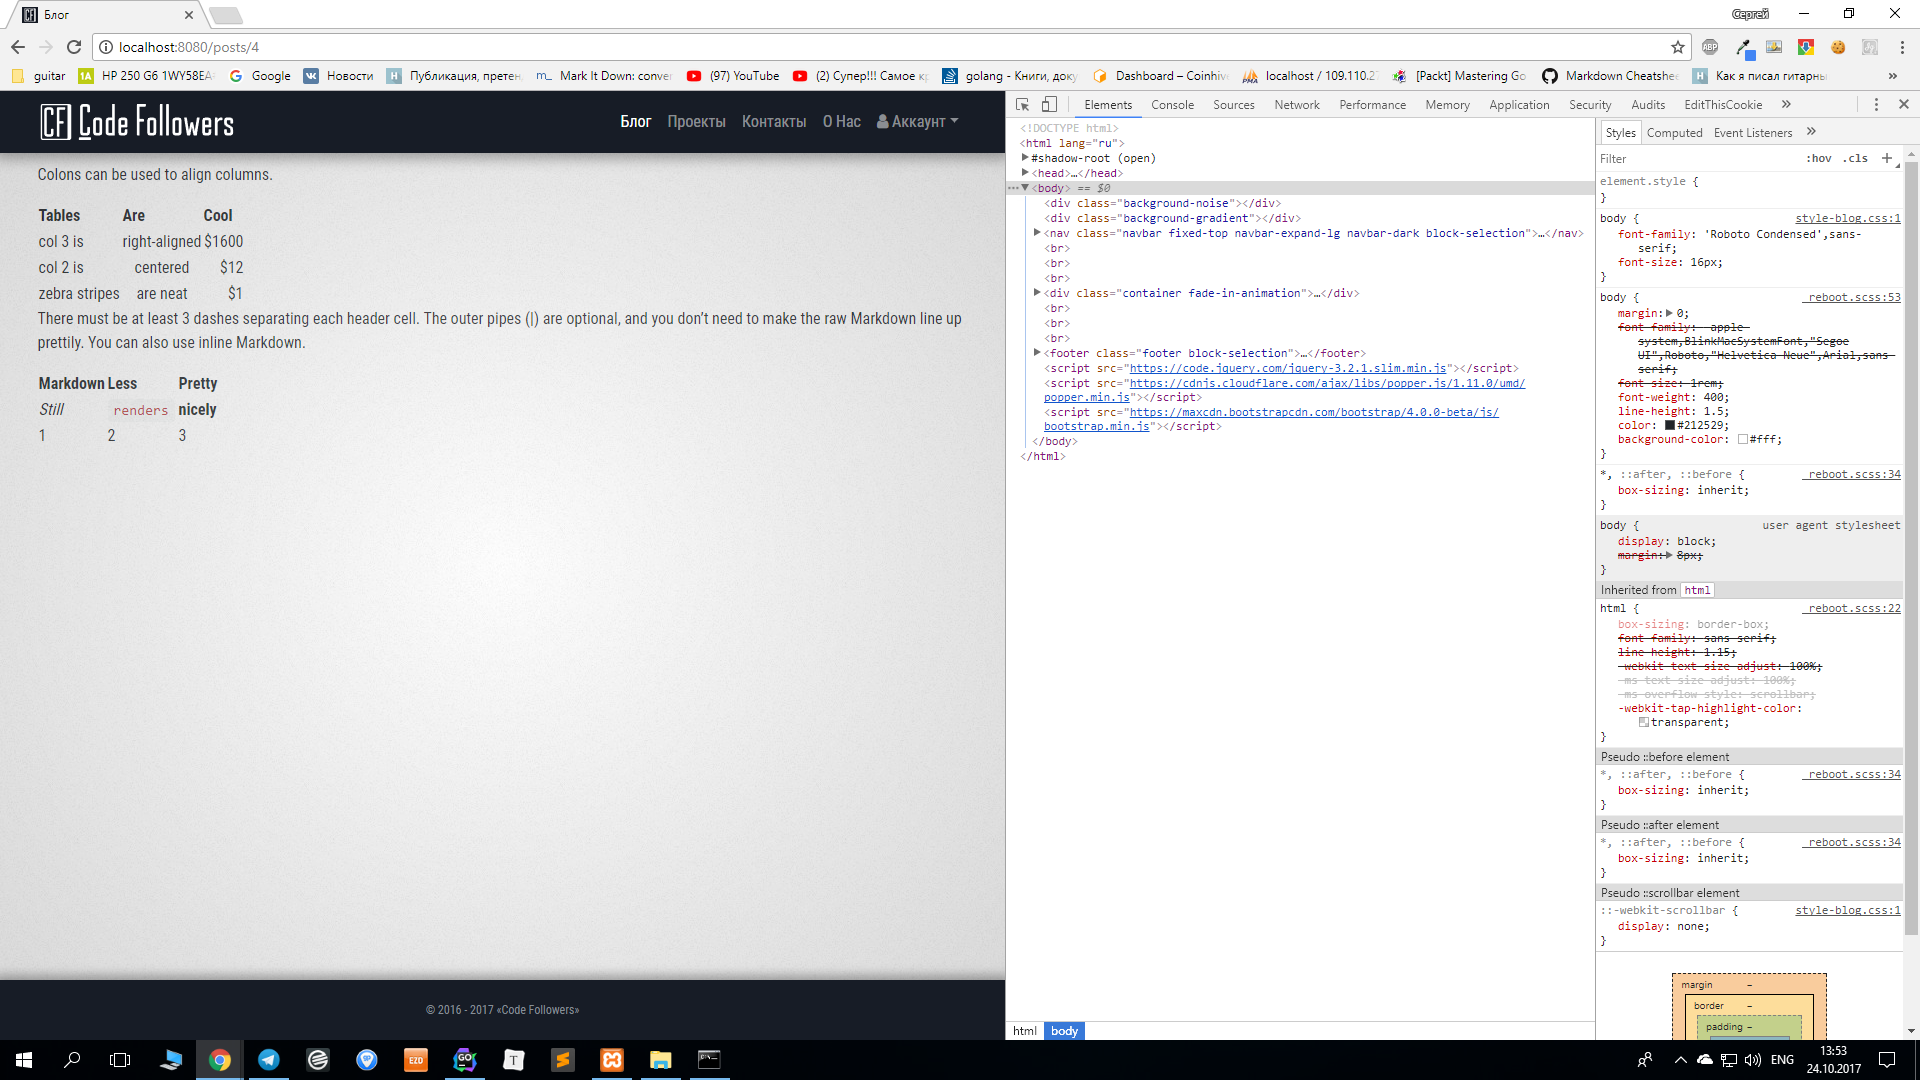The width and height of the screenshot is (1920, 1080).
Task: Open the Event Listeners tab
Action: tap(1752, 132)
